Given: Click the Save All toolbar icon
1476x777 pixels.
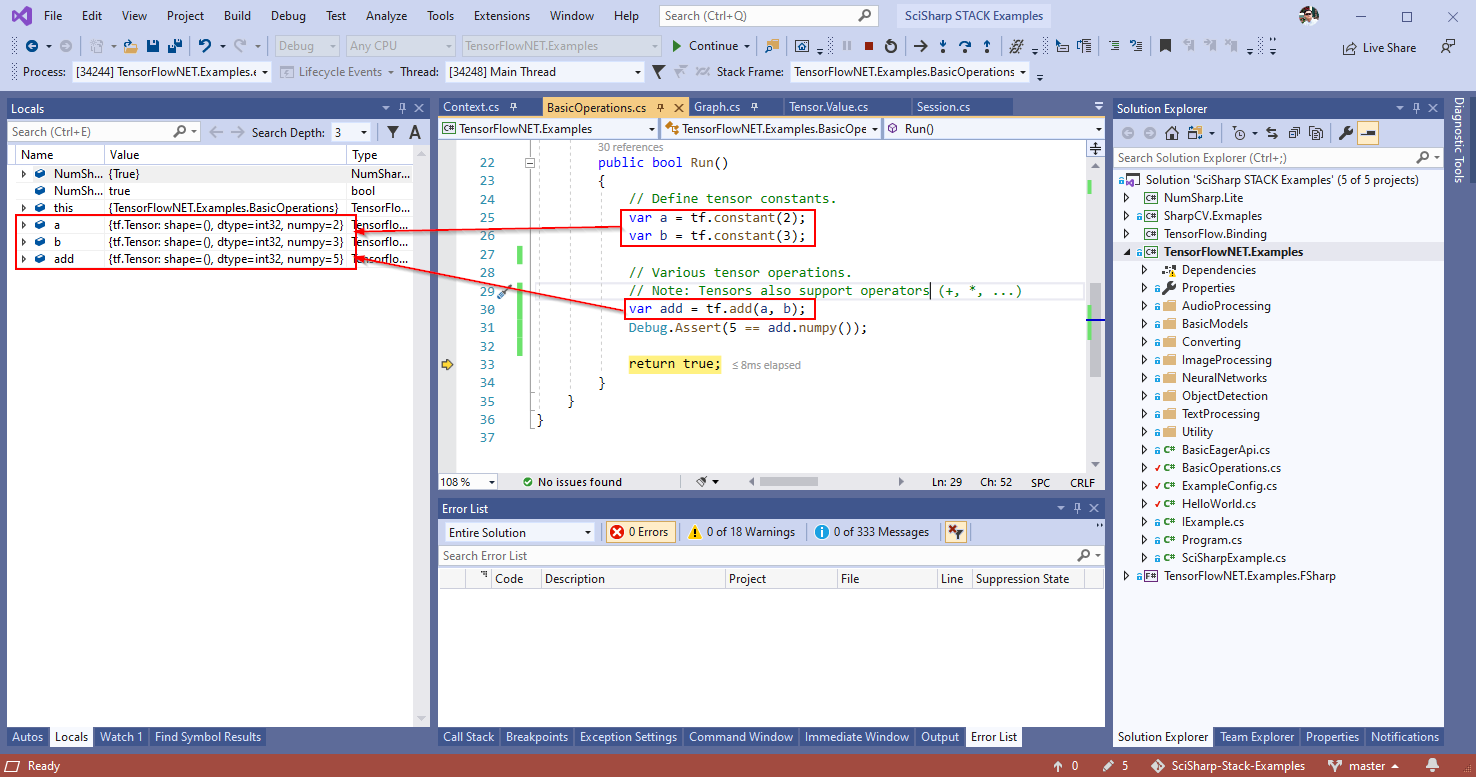Looking at the screenshot, I should click(174, 46).
